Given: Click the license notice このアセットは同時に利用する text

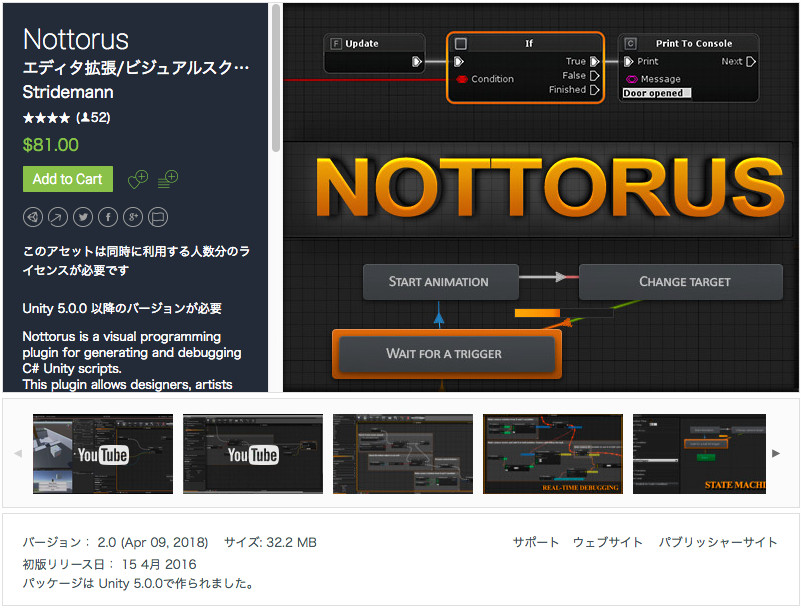Looking at the screenshot, I should (136, 261).
